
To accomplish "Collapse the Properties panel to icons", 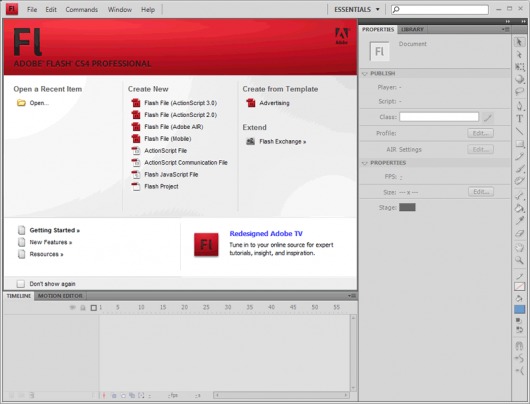I will [x=507, y=21].
